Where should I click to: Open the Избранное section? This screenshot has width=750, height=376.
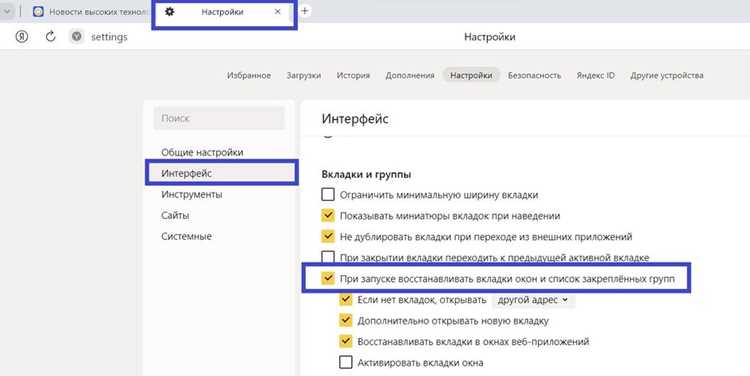pyautogui.click(x=249, y=75)
